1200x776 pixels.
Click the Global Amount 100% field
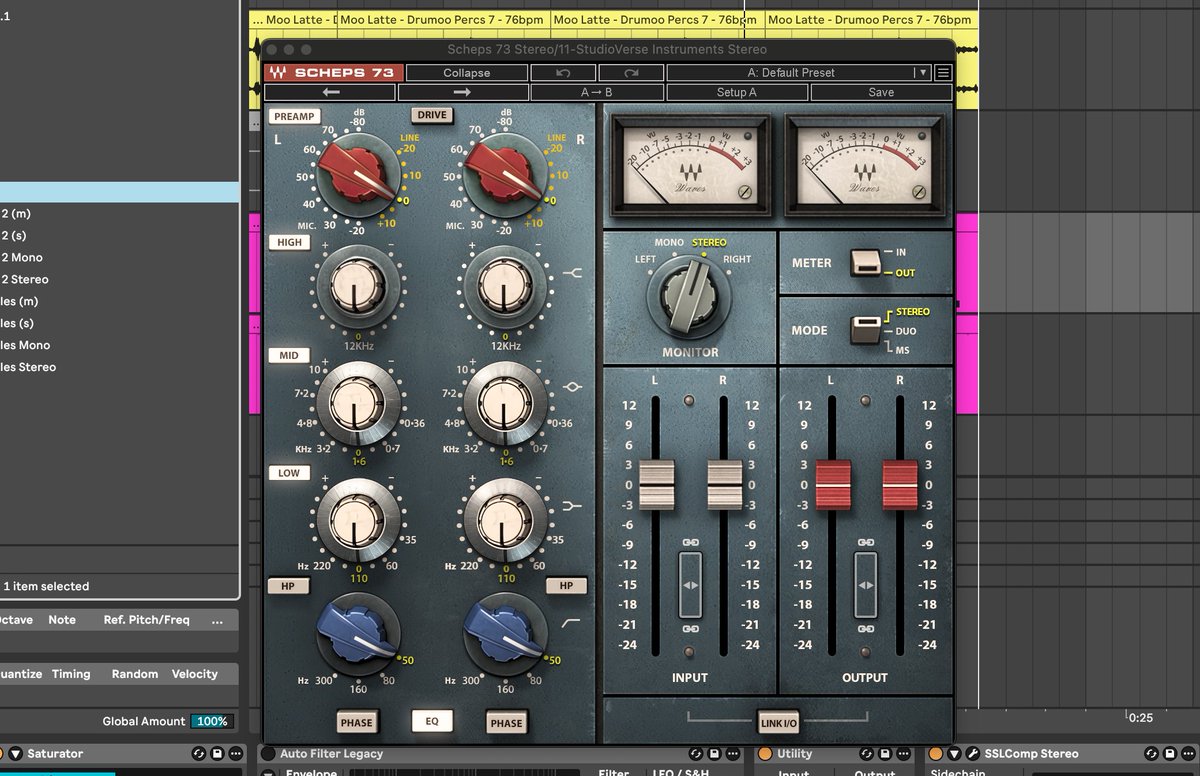[x=212, y=721]
